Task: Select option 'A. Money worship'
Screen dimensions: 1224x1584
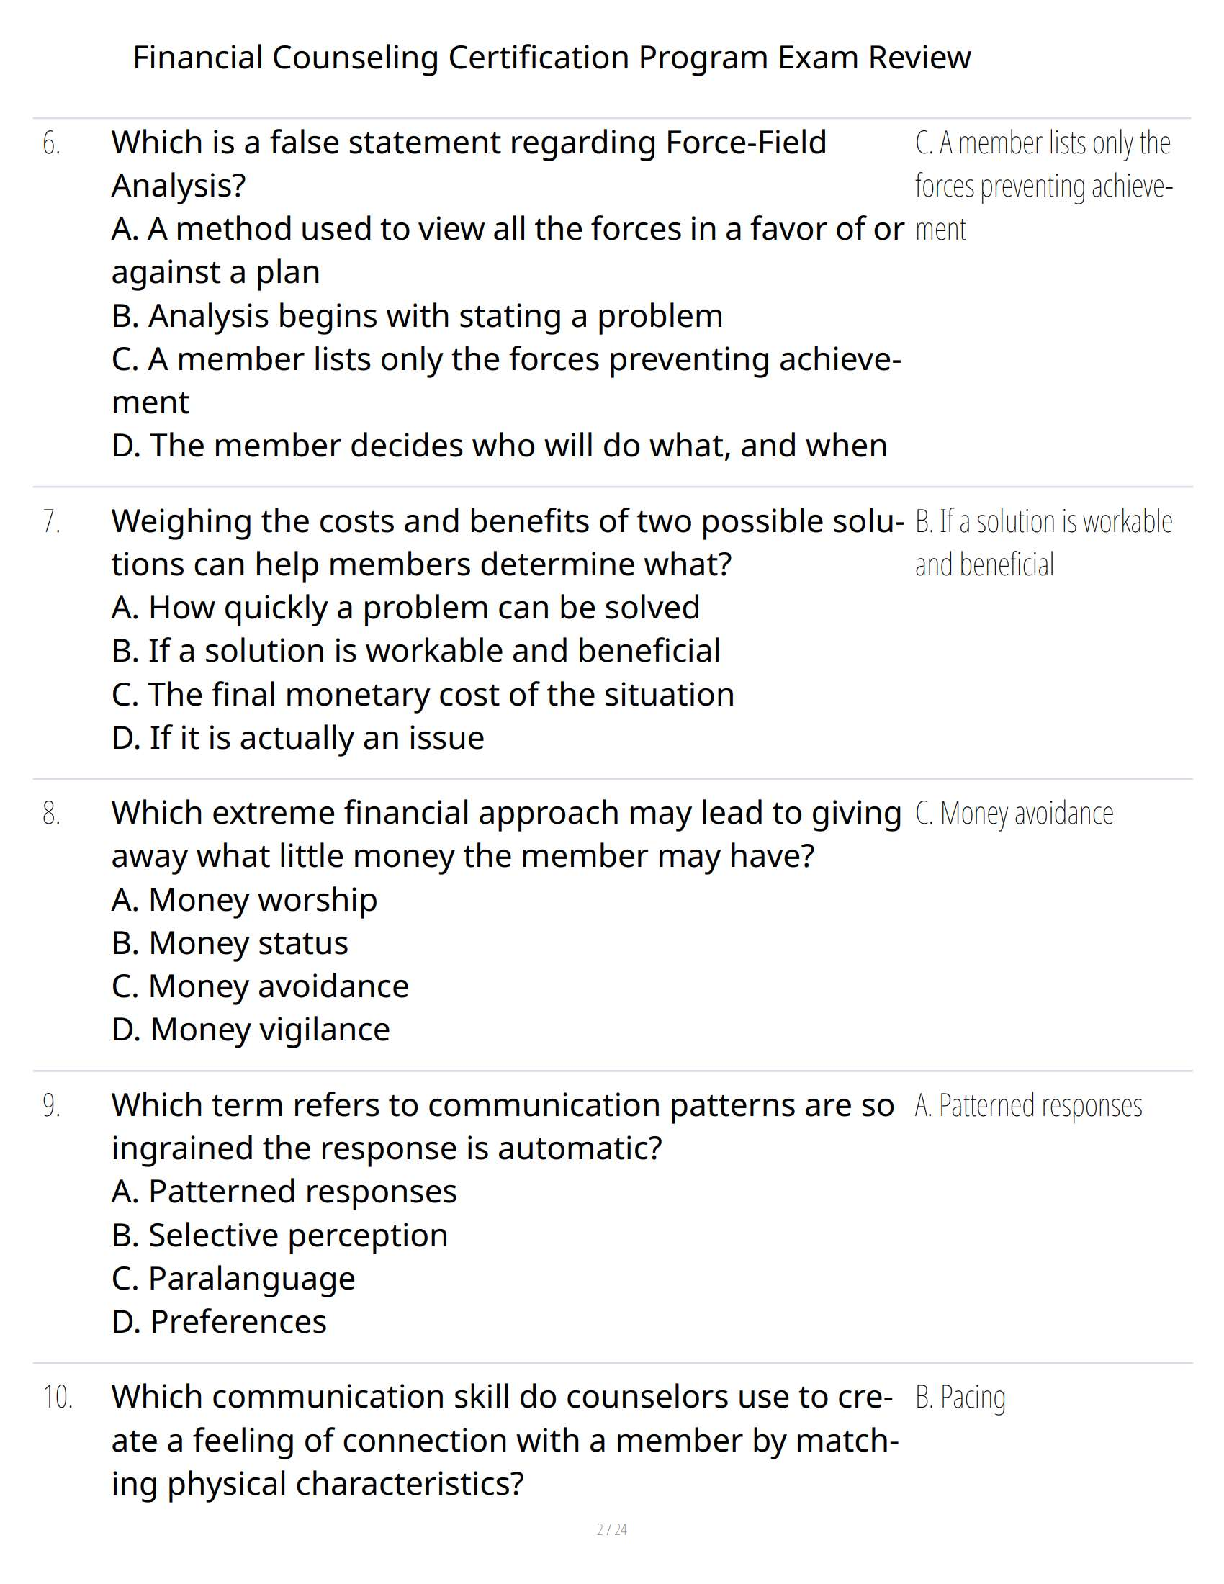Action: pos(245,900)
